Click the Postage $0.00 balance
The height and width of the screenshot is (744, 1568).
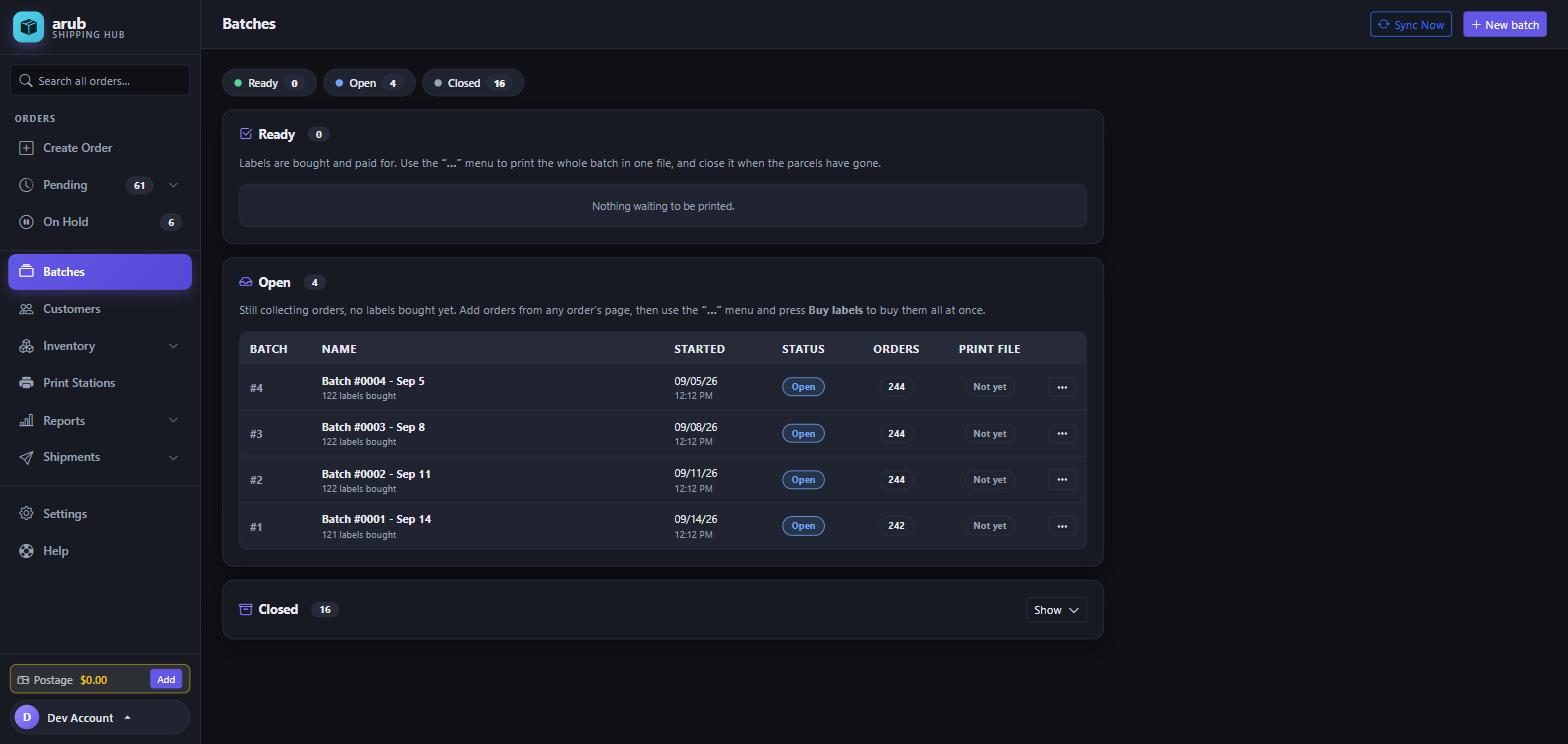(70, 680)
